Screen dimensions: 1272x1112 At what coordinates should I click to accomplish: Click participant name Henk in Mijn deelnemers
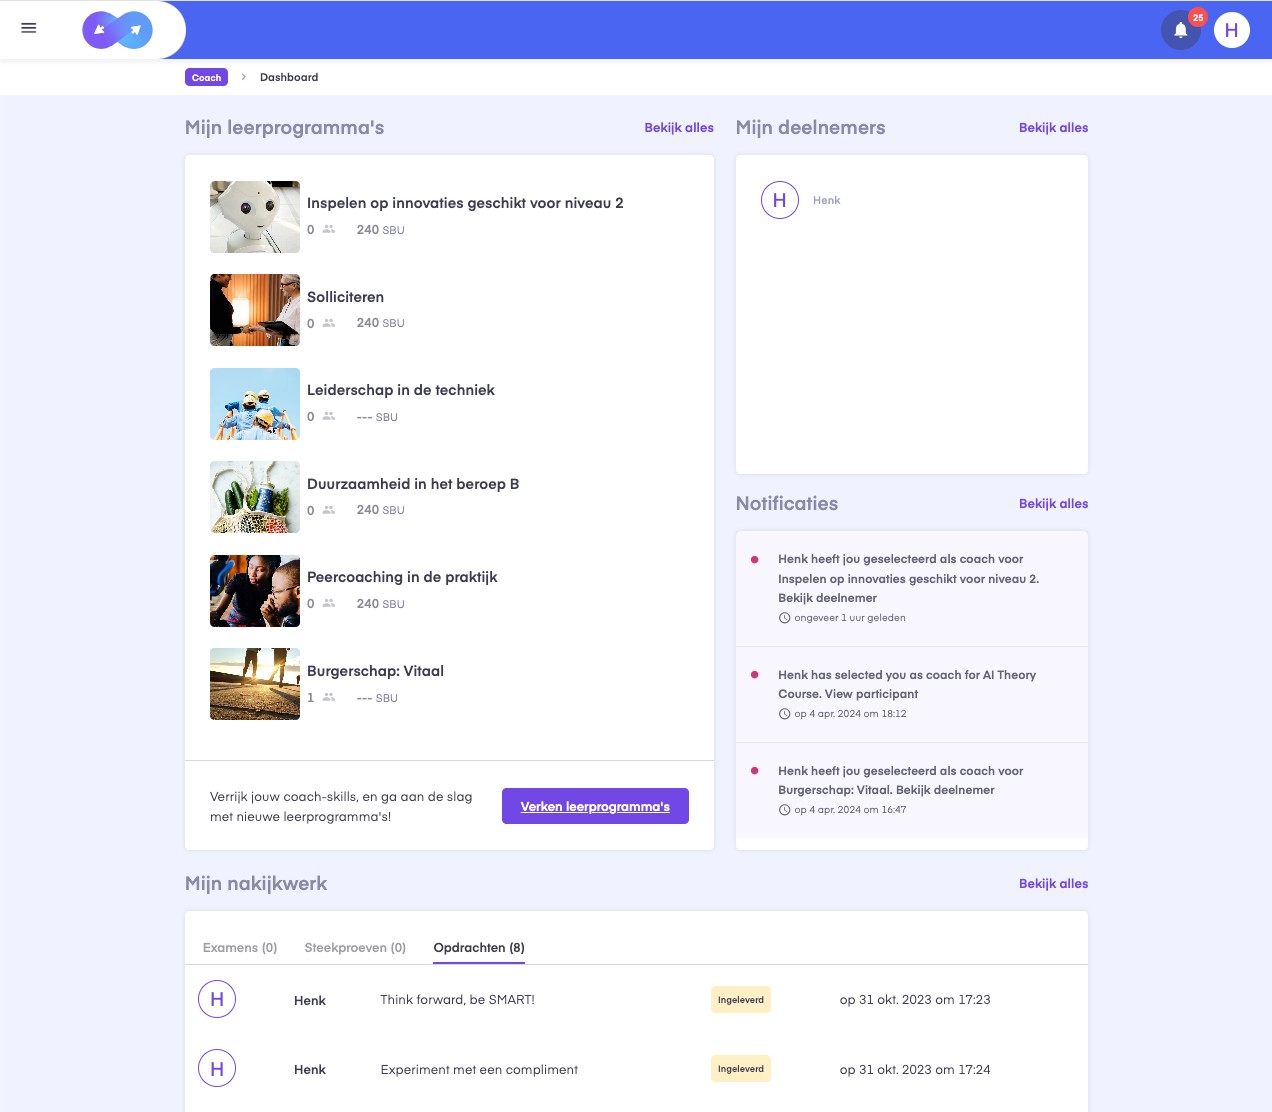pyautogui.click(x=826, y=200)
